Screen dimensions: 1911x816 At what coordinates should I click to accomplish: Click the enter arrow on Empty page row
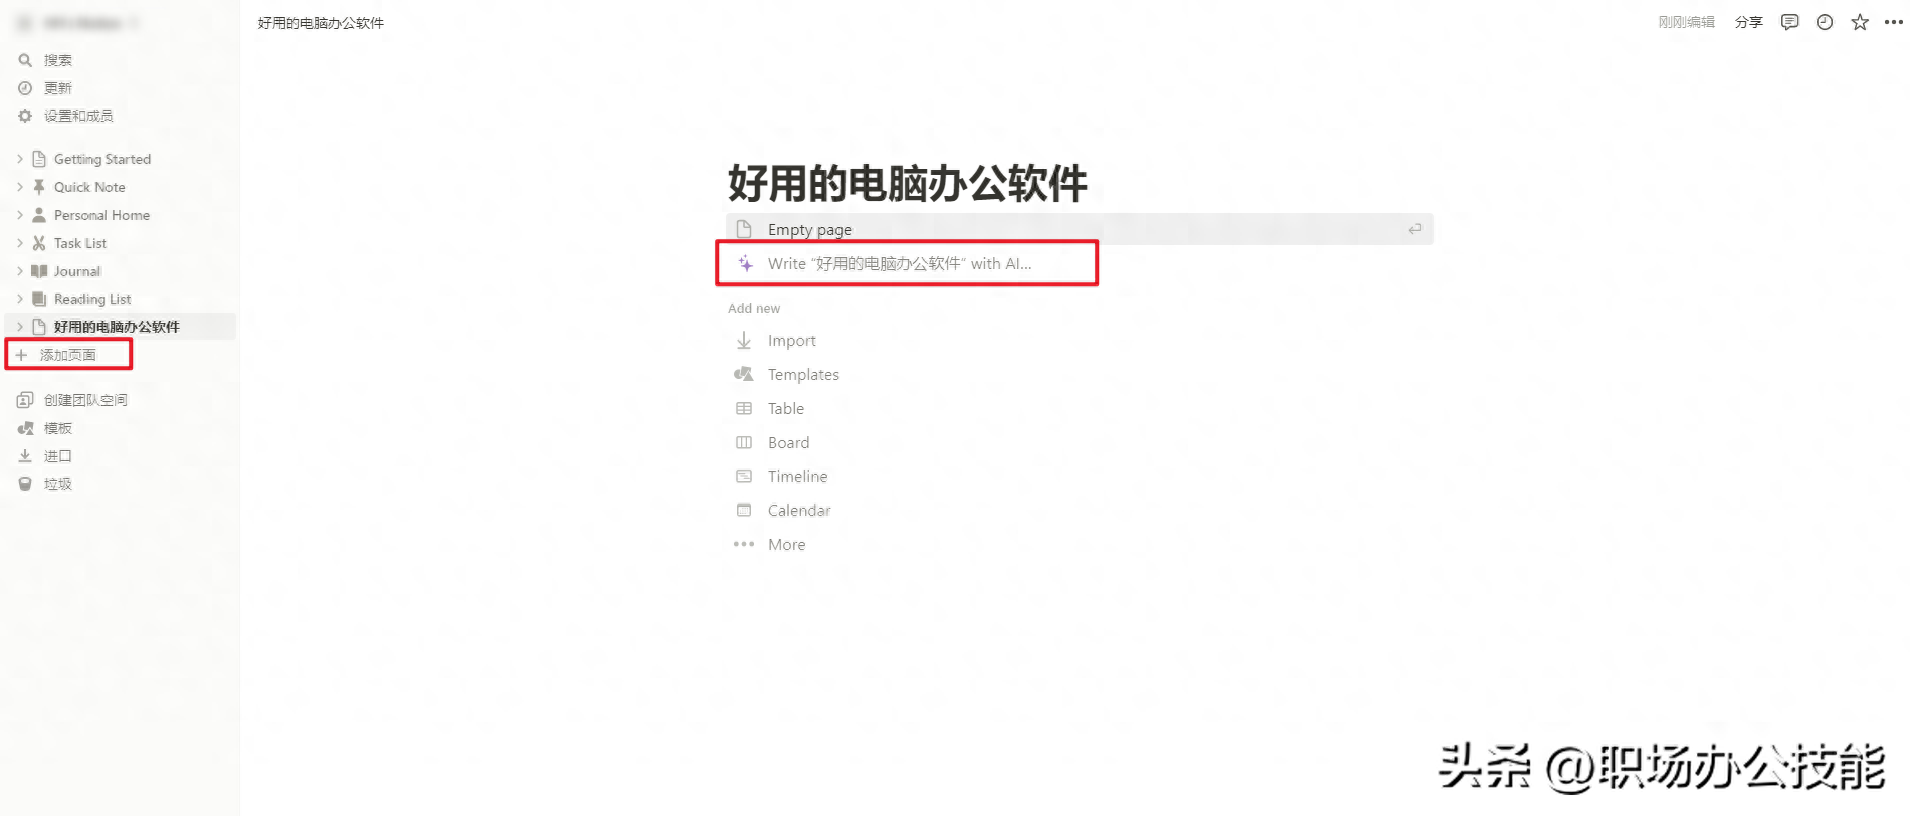1414,229
